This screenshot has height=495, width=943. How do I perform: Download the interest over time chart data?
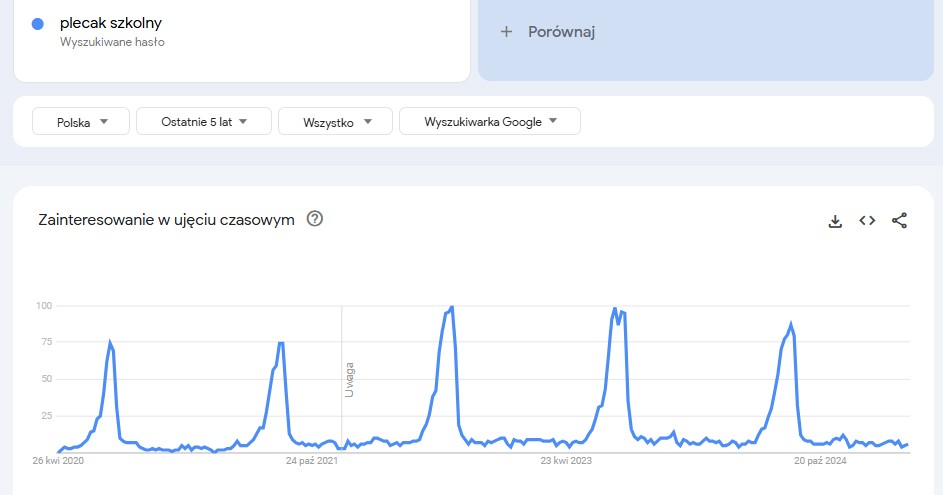835,221
